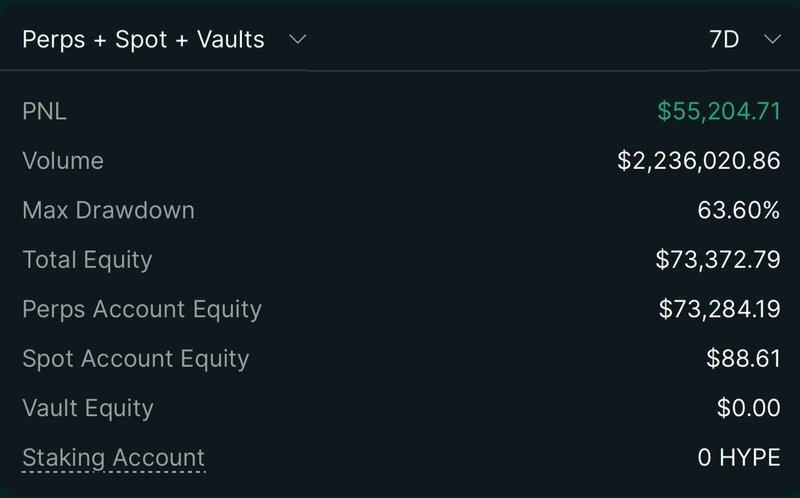Click the Staking Account underlined label
Viewport: 800px width, 498px height.
pos(113,458)
